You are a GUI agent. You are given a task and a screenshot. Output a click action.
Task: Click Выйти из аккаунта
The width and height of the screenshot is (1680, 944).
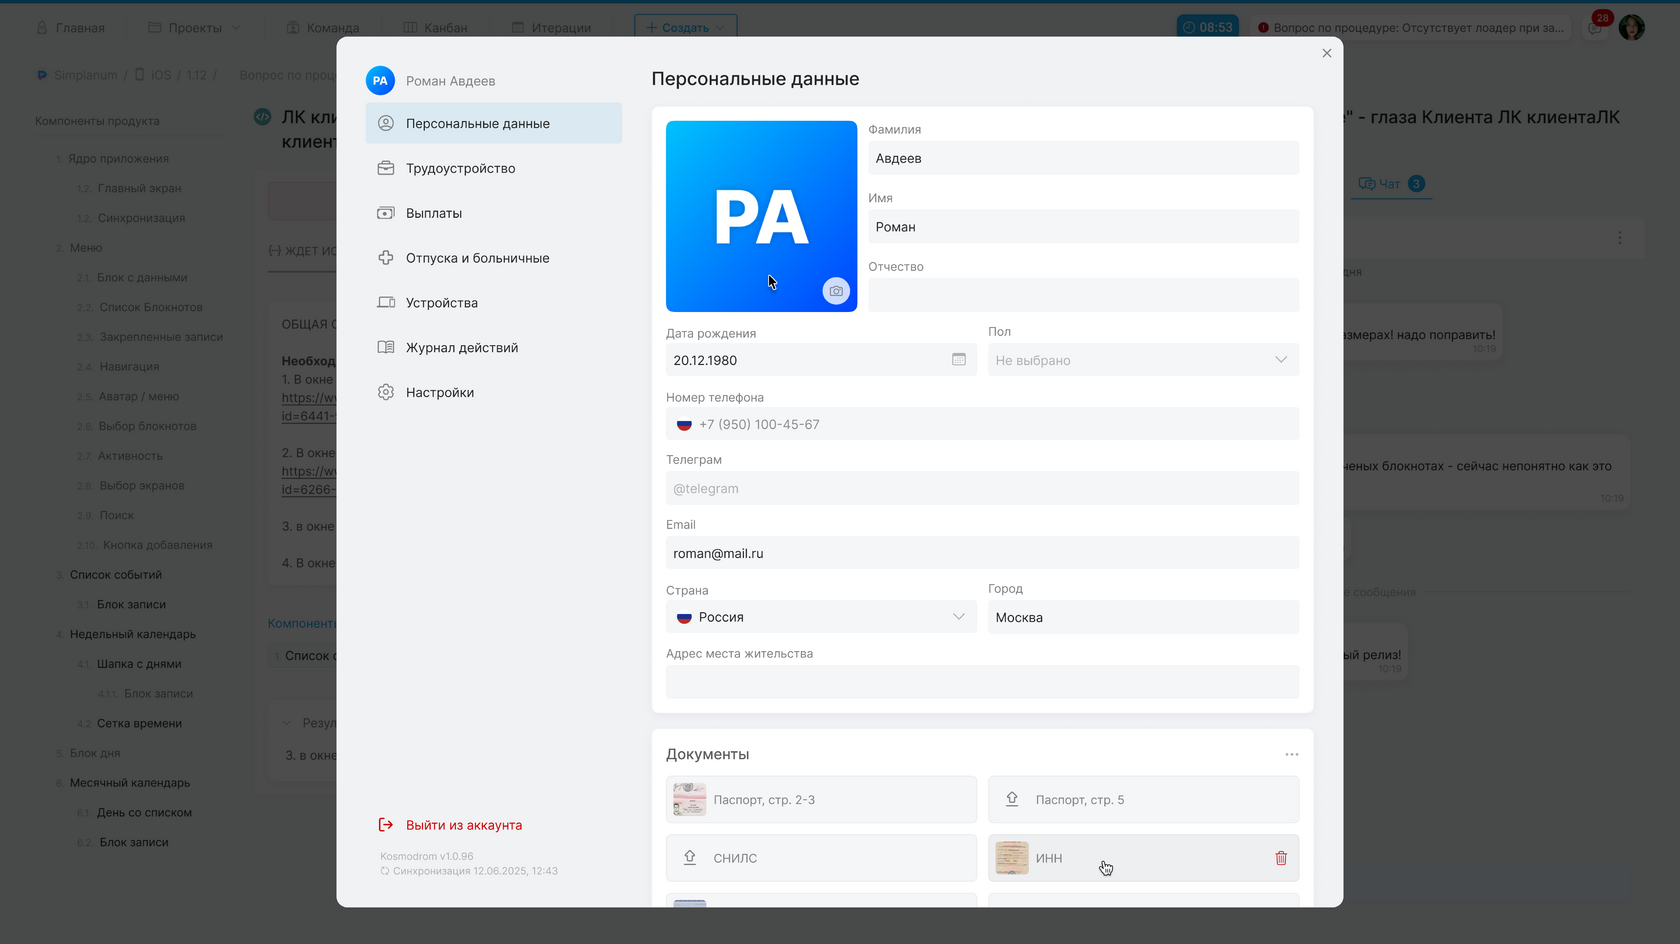click(x=464, y=825)
